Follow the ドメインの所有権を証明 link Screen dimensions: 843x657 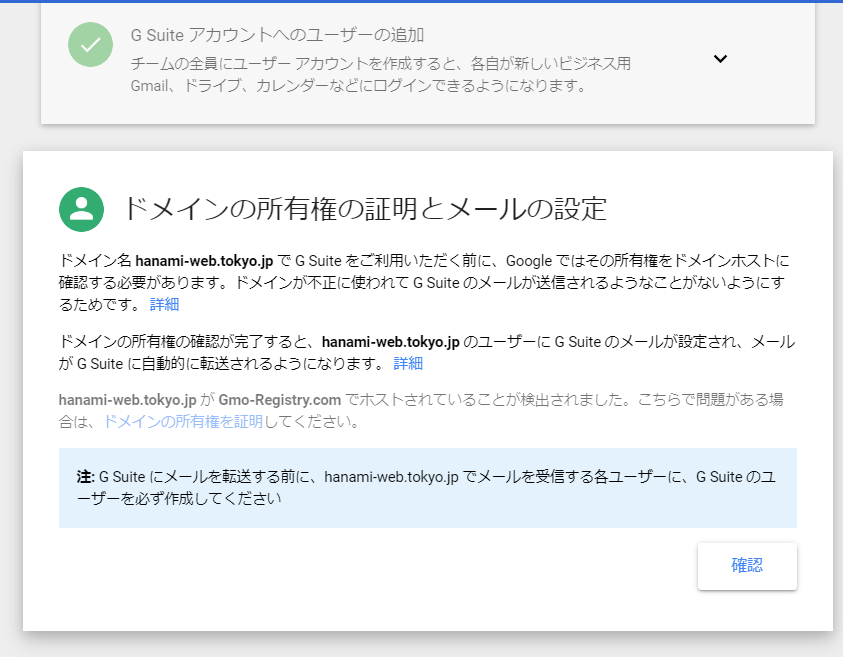(183, 421)
